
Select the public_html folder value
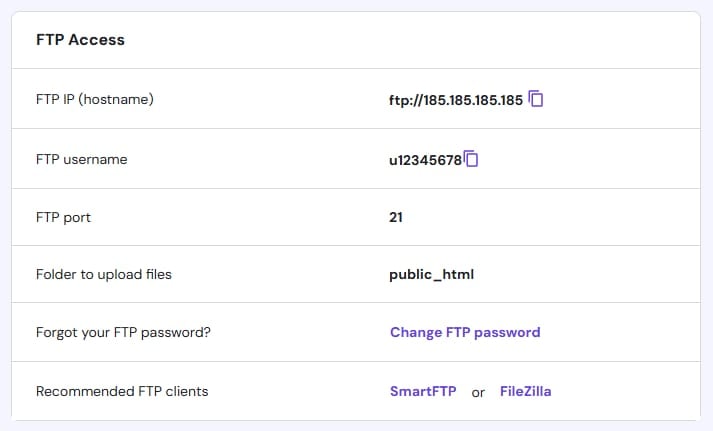[431, 274]
